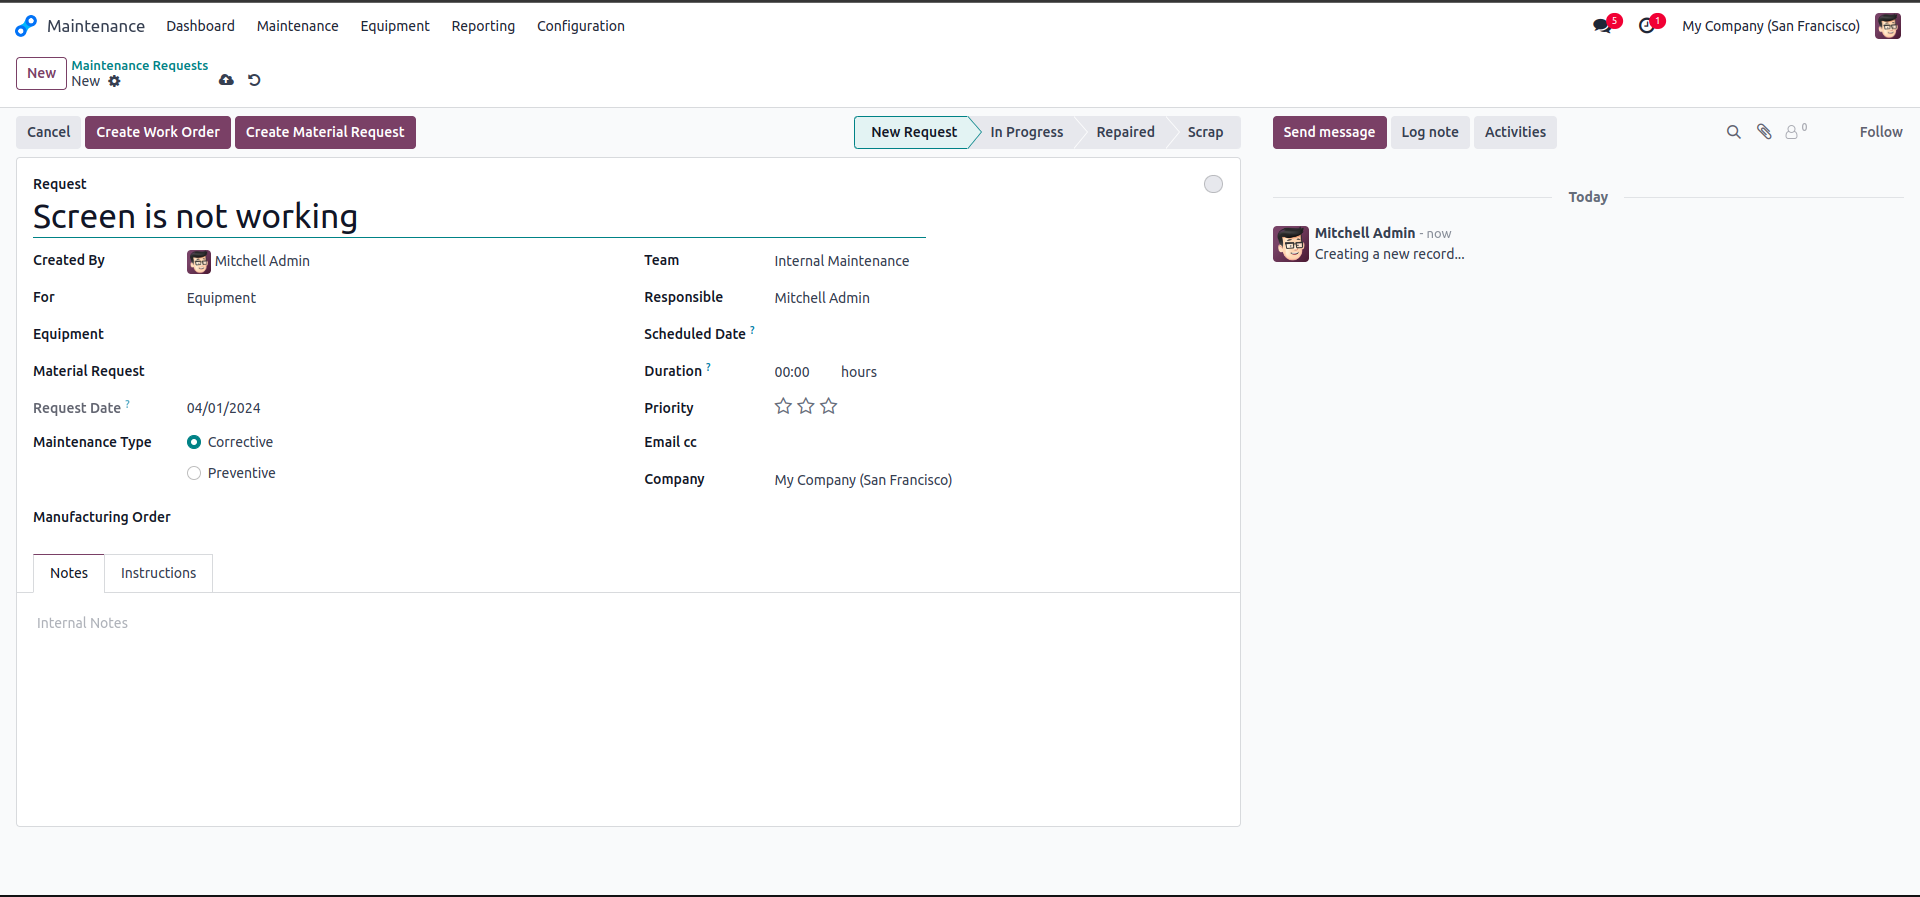1920x897 pixels.
Task: Click the empty Equipment field
Action: point(399,335)
